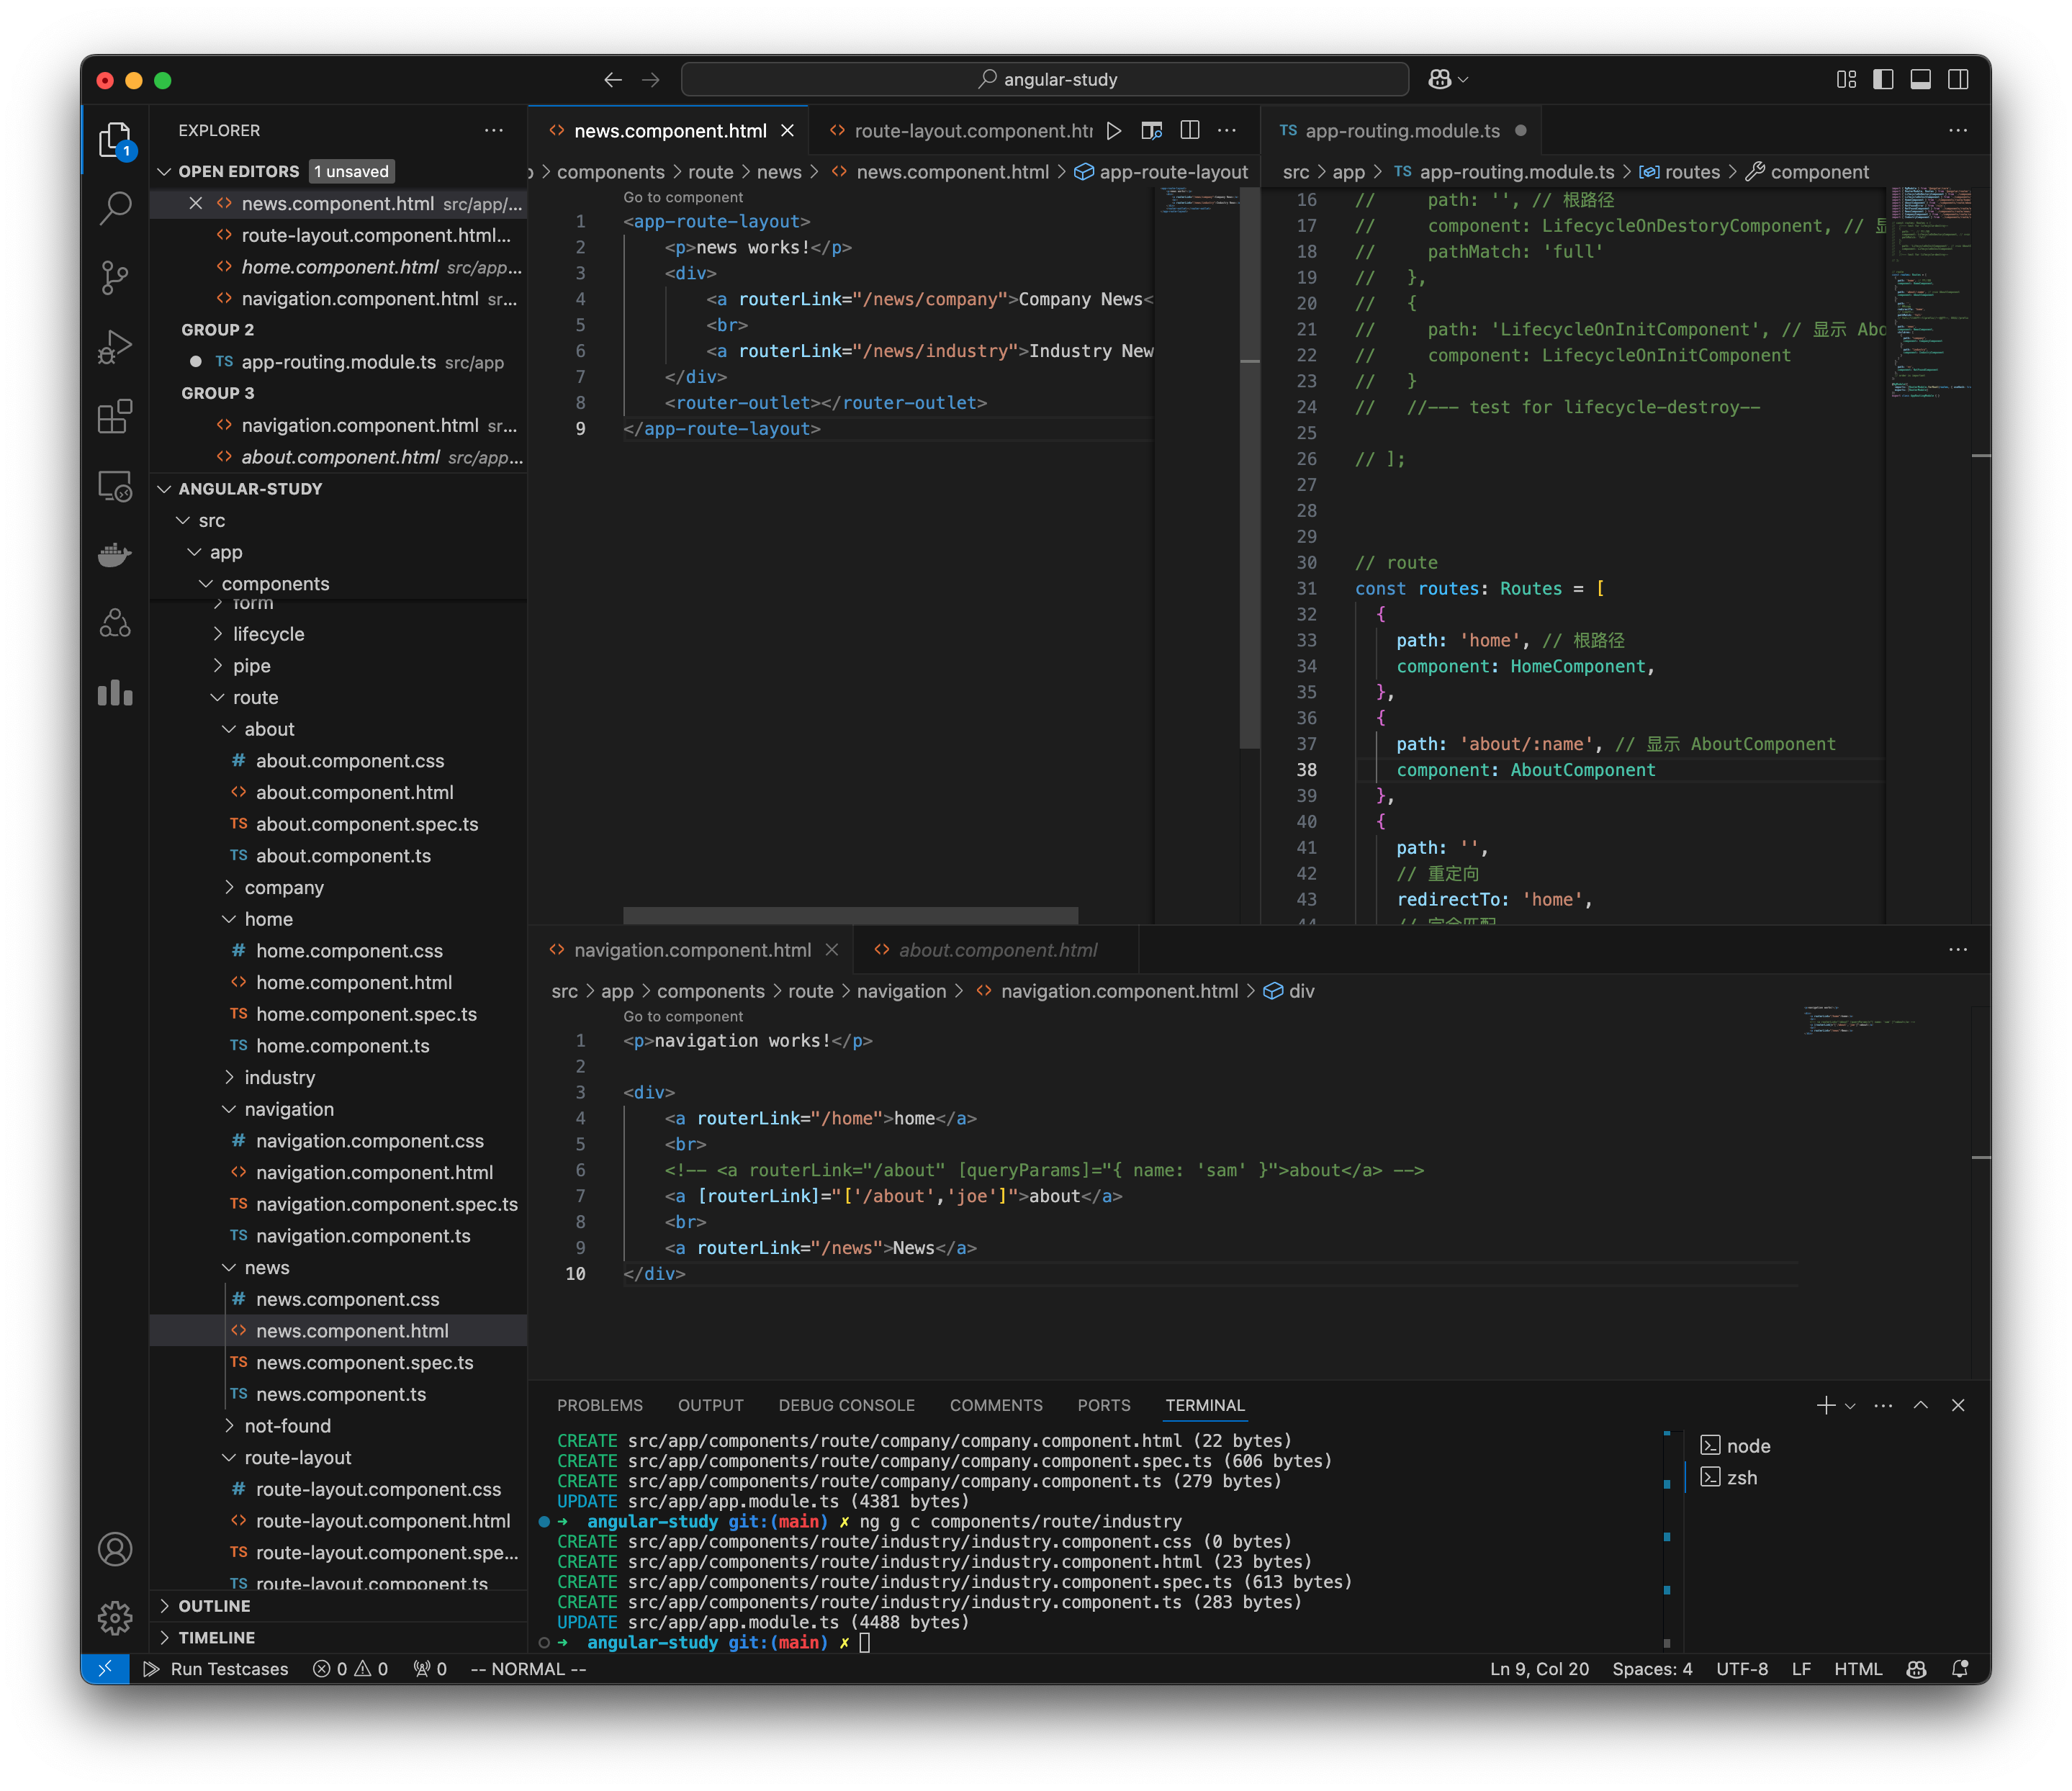The width and height of the screenshot is (2072, 1791).
Task: Open the Search view in the activity bar
Action: pyautogui.click(x=115, y=207)
